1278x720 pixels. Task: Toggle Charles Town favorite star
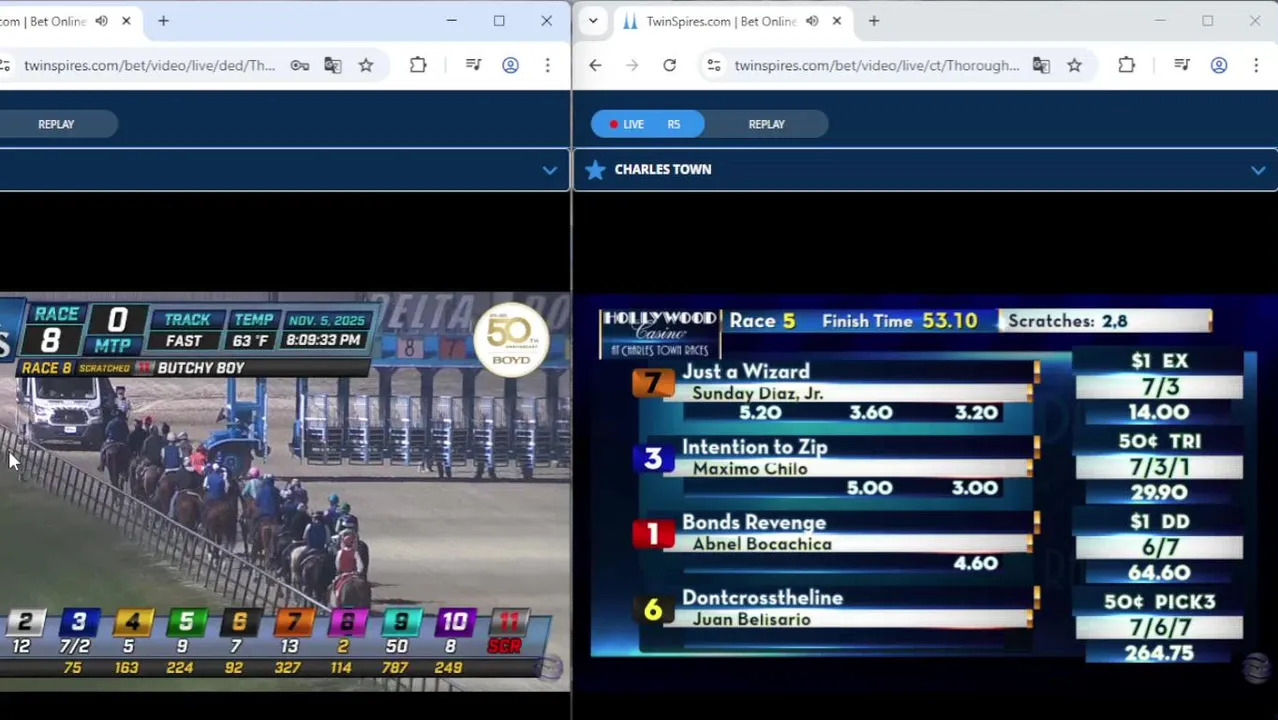point(595,170)
